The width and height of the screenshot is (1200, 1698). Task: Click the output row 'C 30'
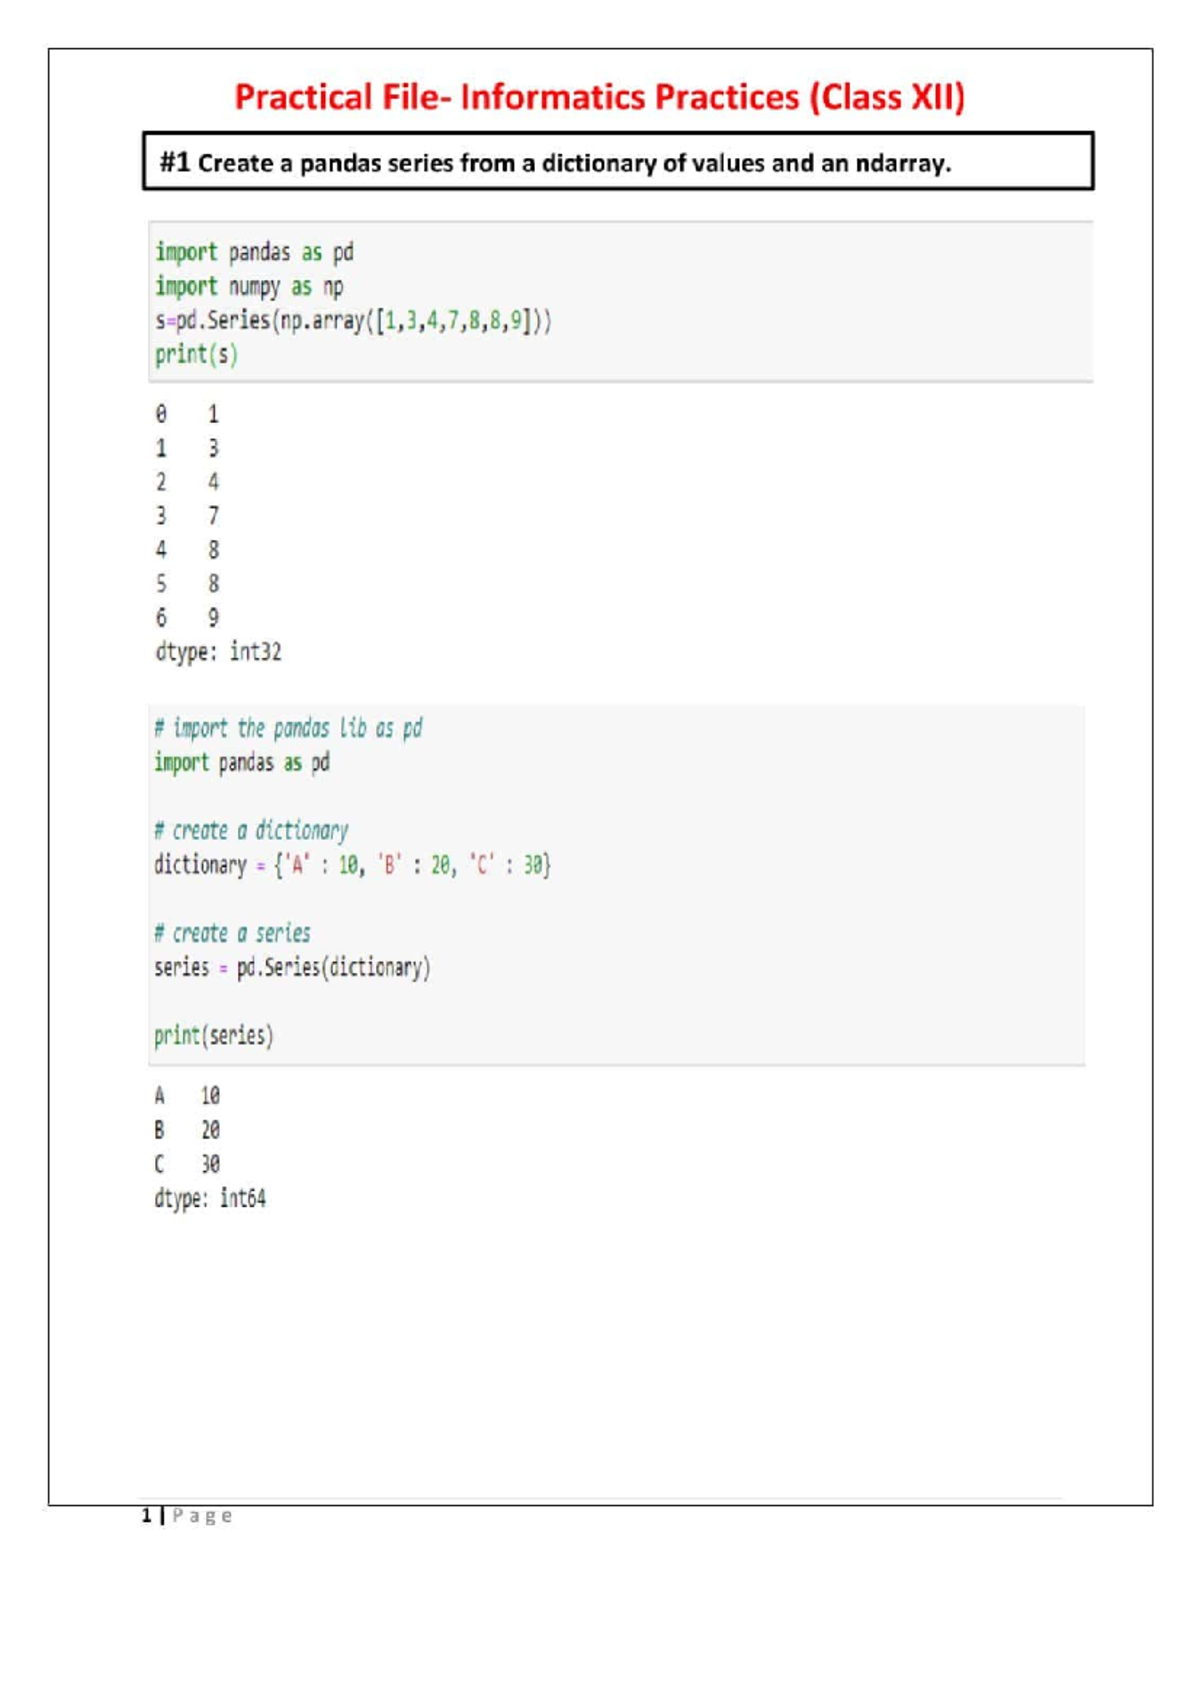coord(187,1164)
